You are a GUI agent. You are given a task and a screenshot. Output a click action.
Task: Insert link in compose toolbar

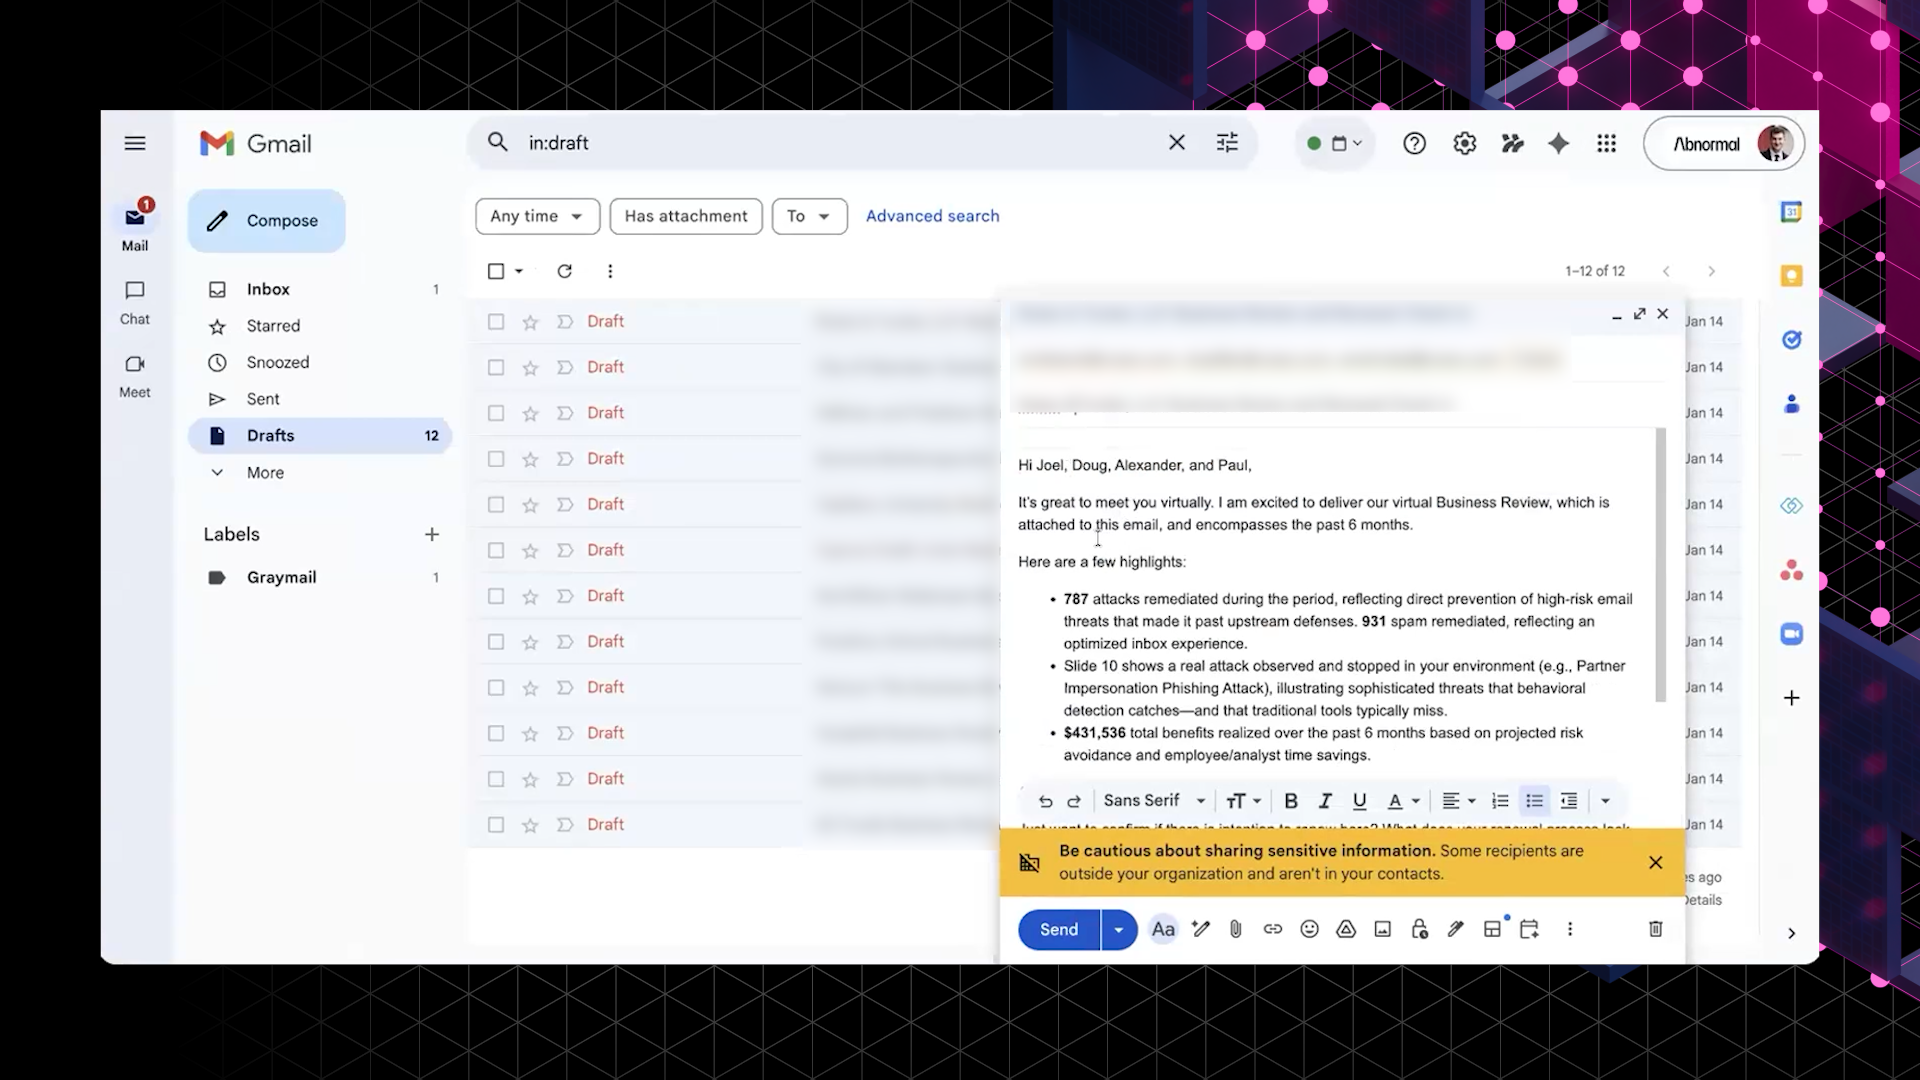(x=1272, y=929)
